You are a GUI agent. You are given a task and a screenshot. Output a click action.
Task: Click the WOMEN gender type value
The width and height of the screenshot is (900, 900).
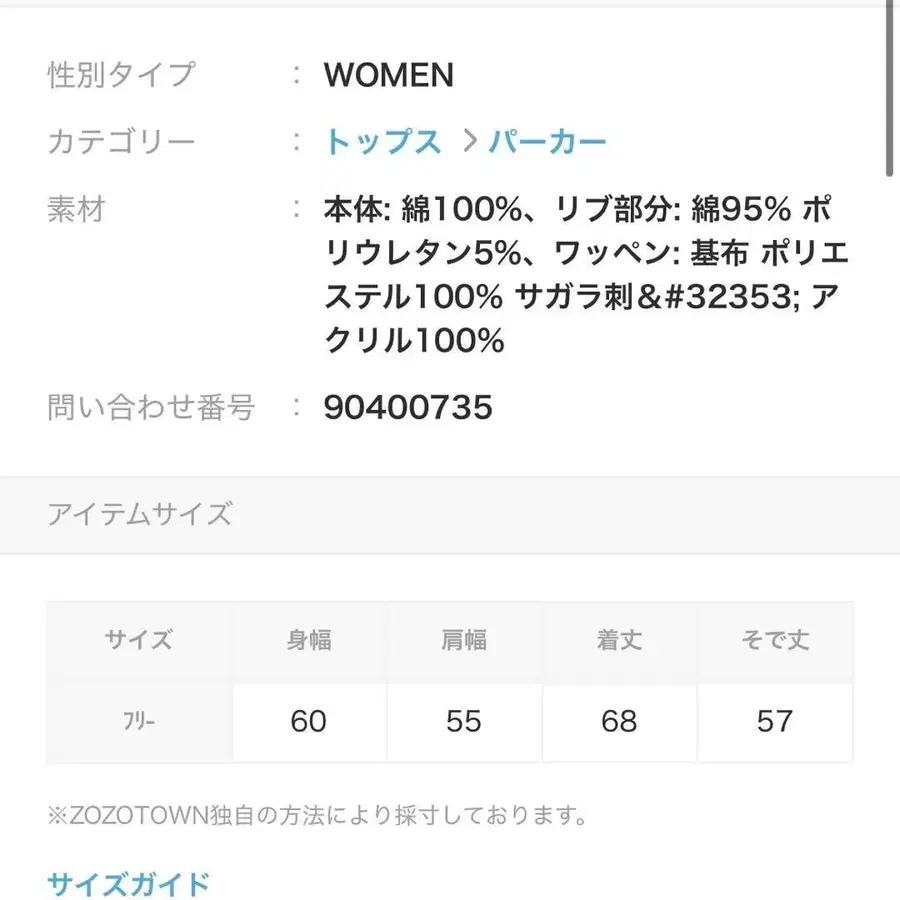click(388, 75)
